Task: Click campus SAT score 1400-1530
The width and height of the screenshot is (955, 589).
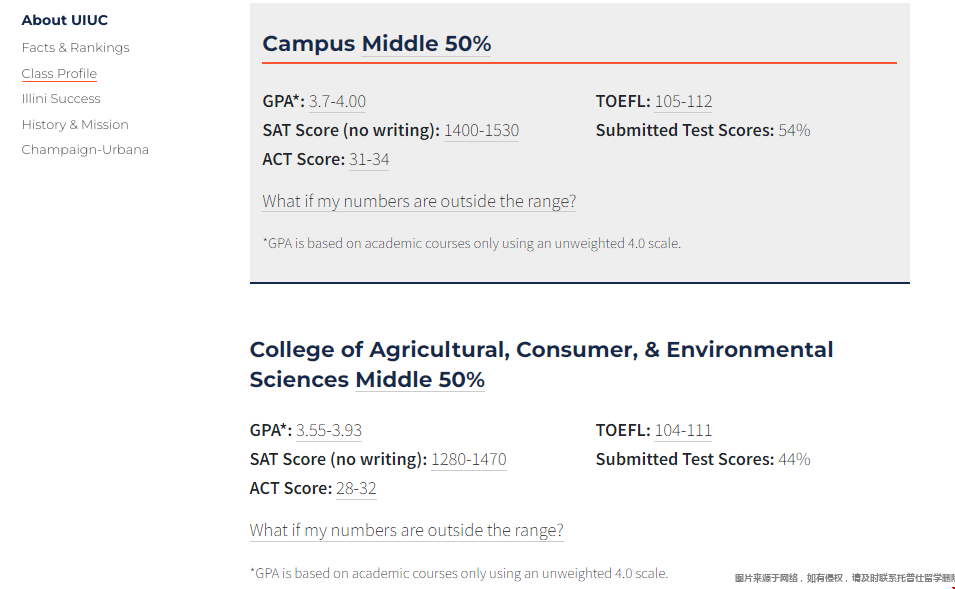Action: point(481,130)
